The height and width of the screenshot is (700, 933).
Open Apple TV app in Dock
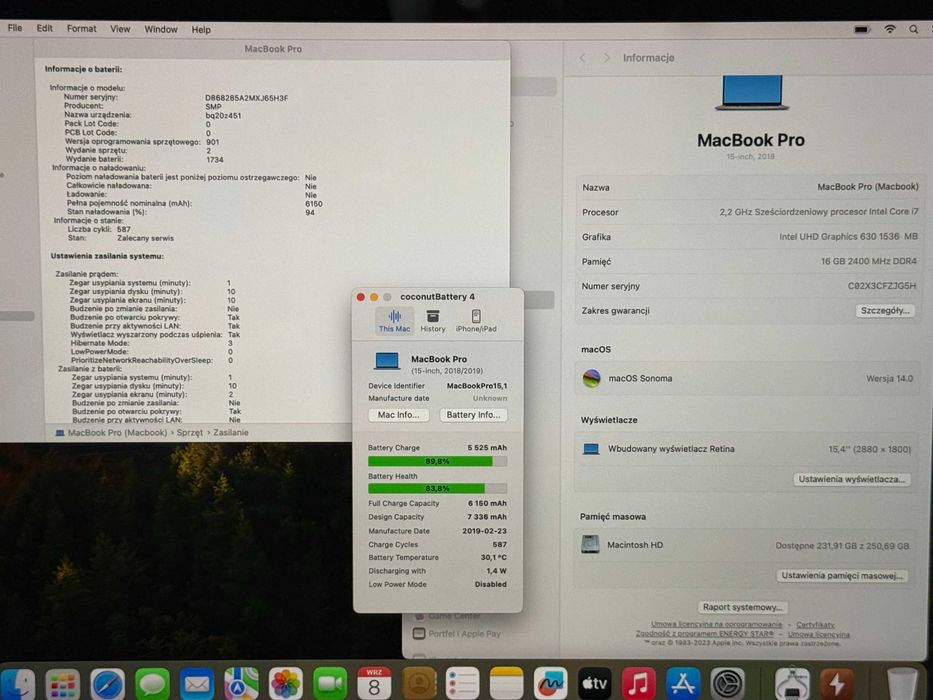coord(594,683)
